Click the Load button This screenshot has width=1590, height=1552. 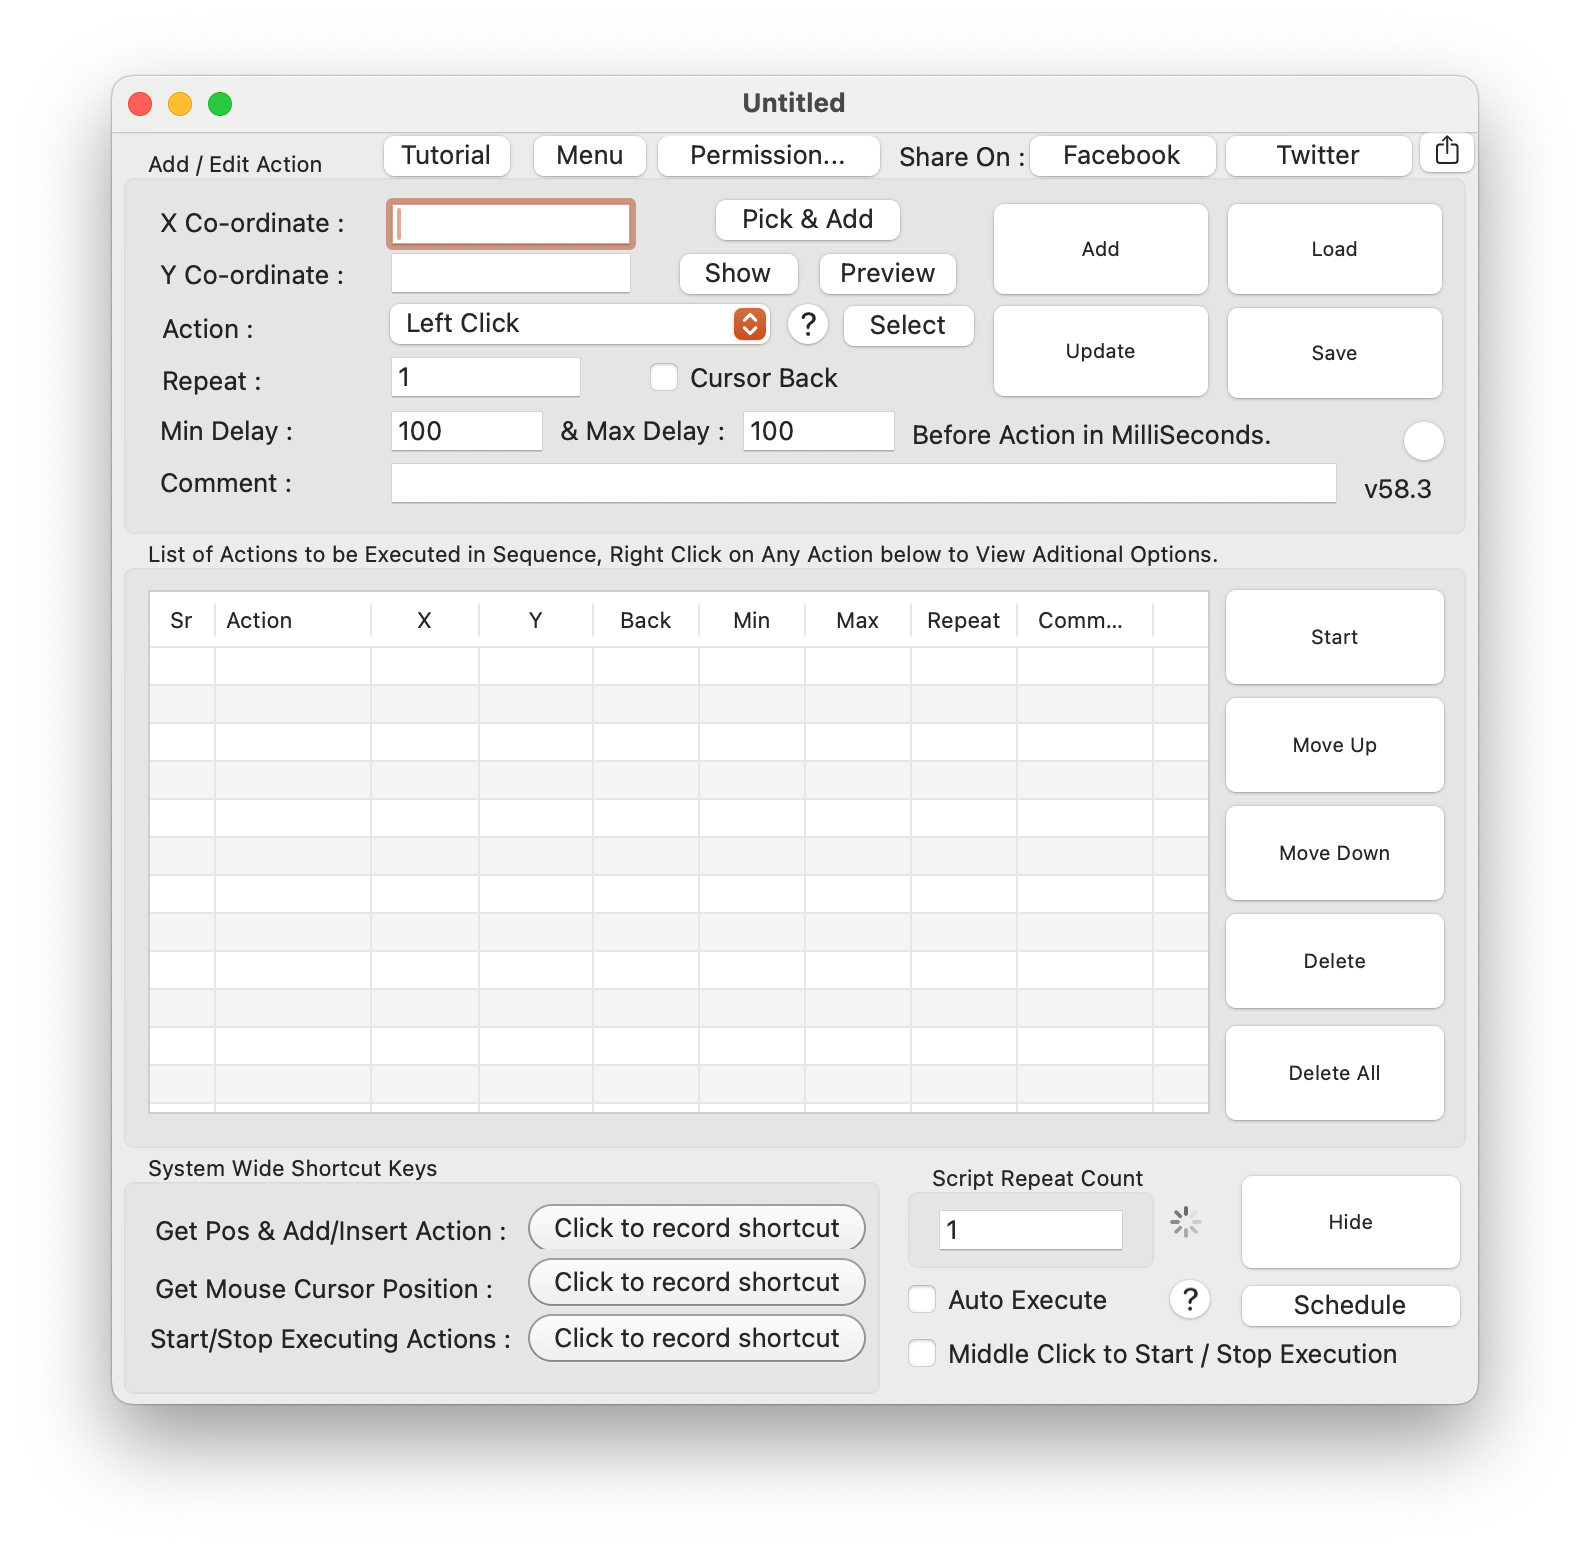(x=1334, y=249)
